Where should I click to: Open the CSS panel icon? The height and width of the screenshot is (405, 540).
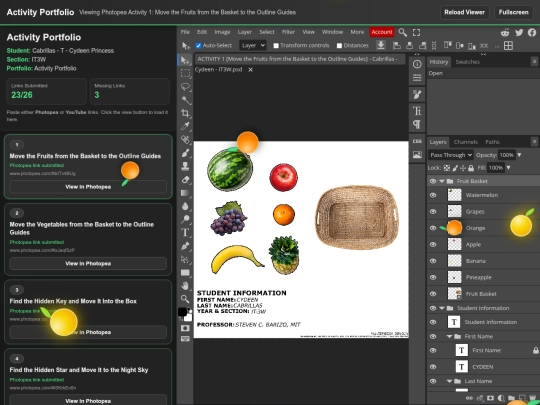417,141
